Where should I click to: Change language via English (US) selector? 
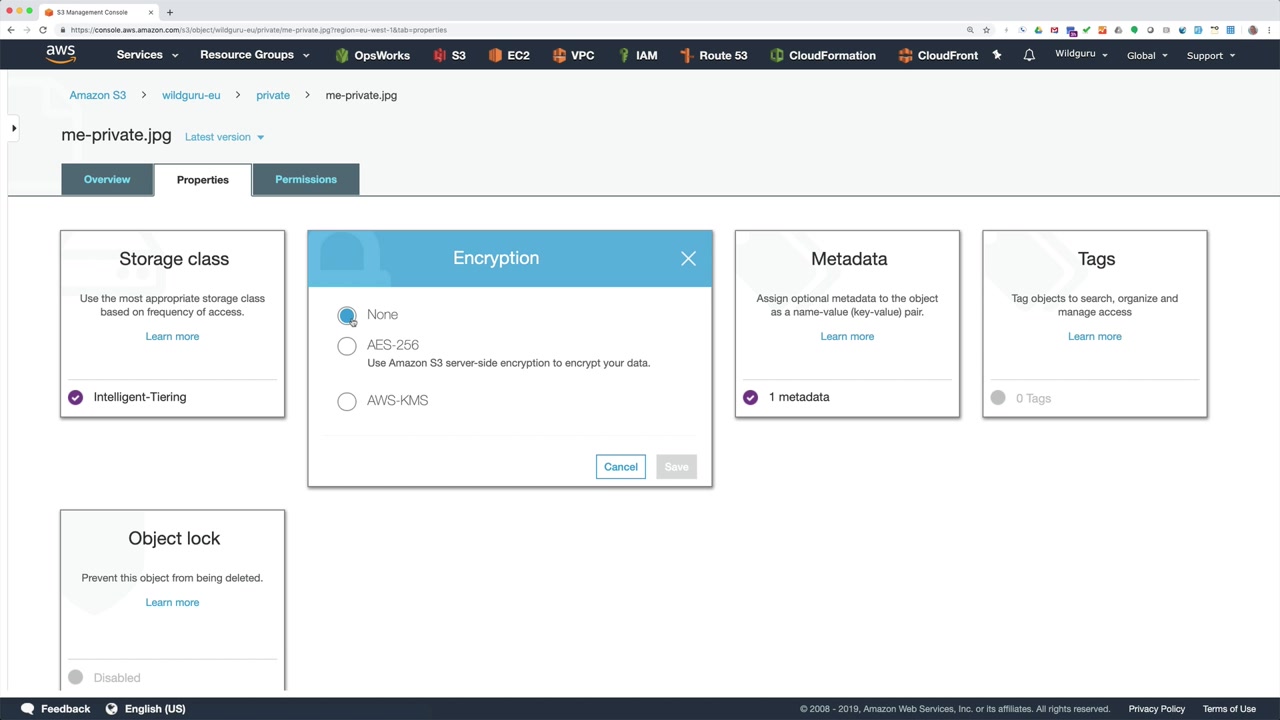(145, 709)
